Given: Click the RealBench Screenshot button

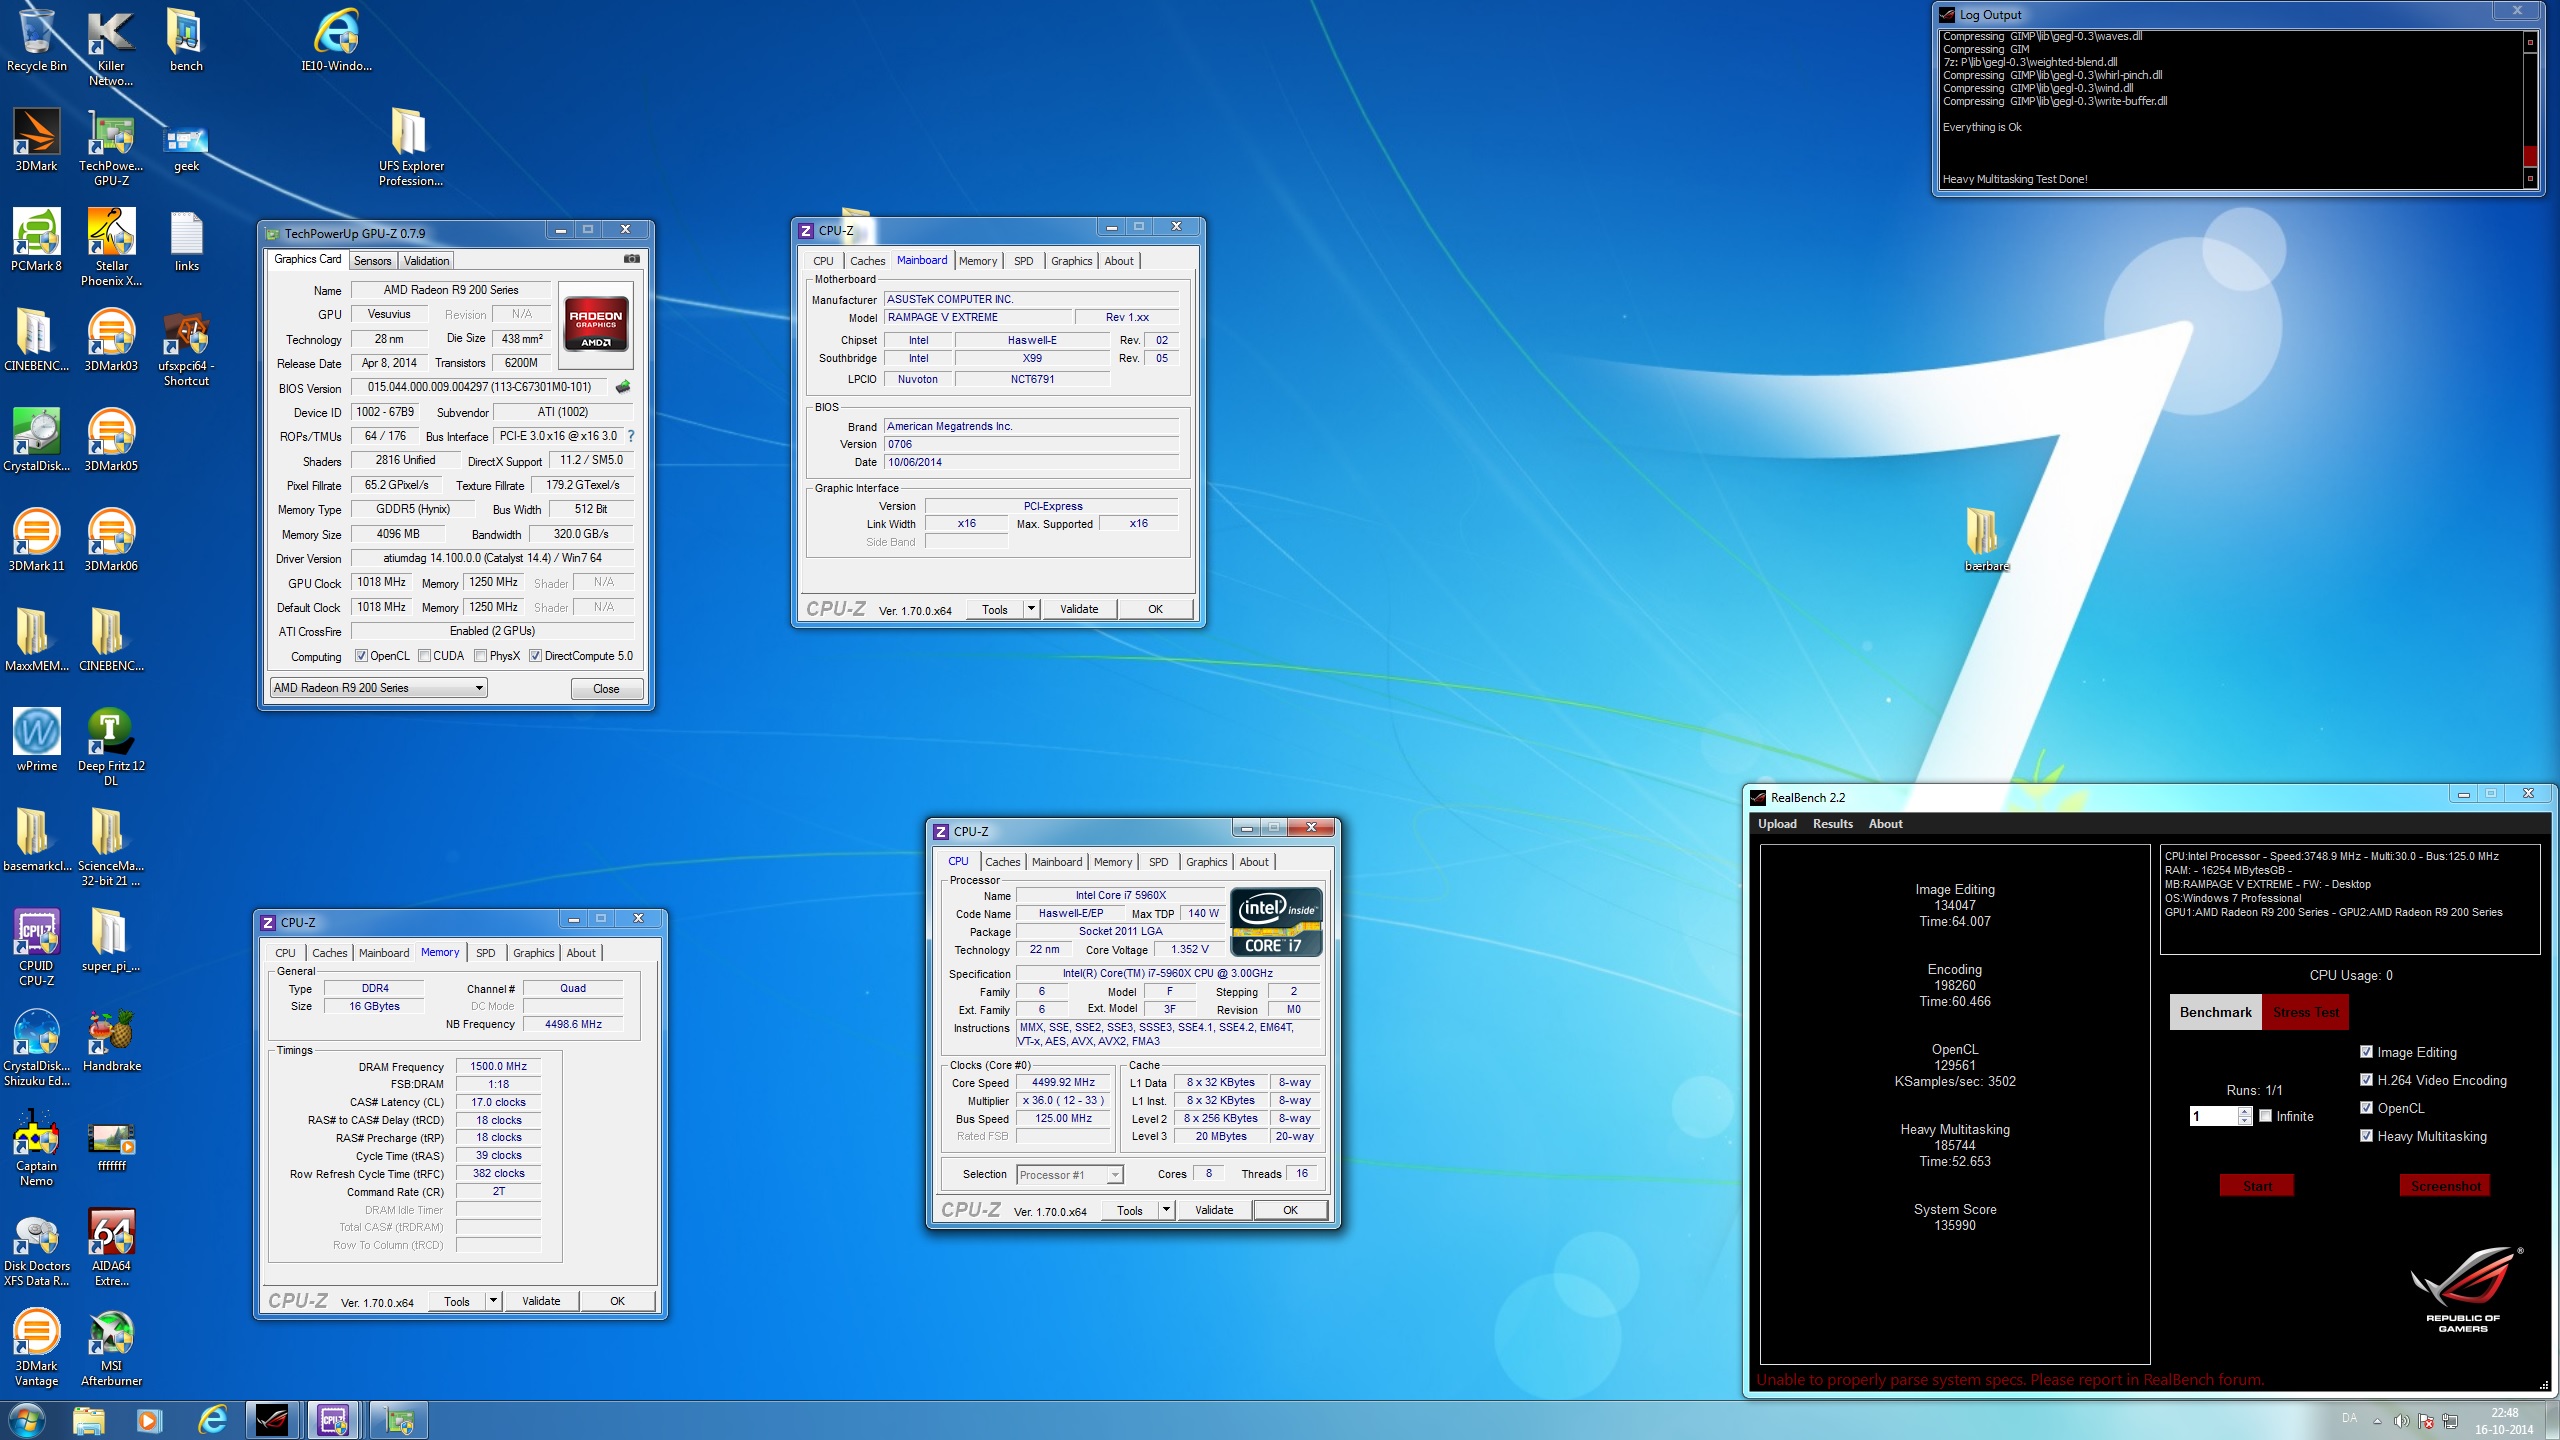Looking at the screenshot, I should click(x=2445, y=1186).
